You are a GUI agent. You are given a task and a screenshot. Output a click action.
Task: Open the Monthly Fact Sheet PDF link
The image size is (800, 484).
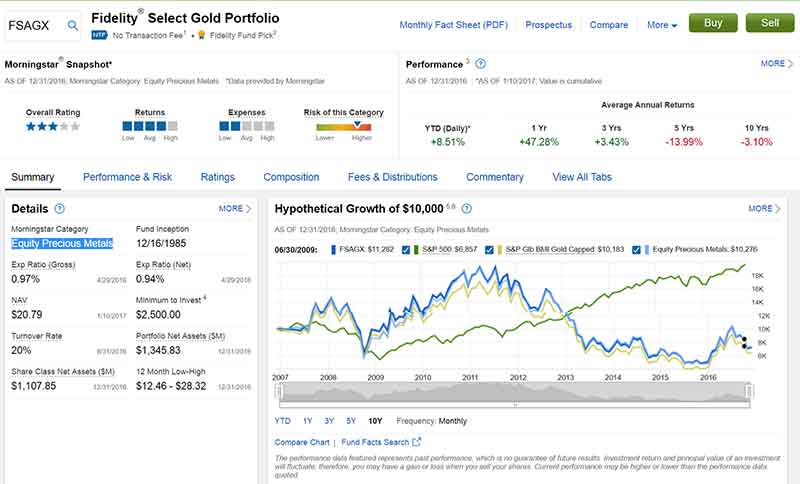point(454,25)
